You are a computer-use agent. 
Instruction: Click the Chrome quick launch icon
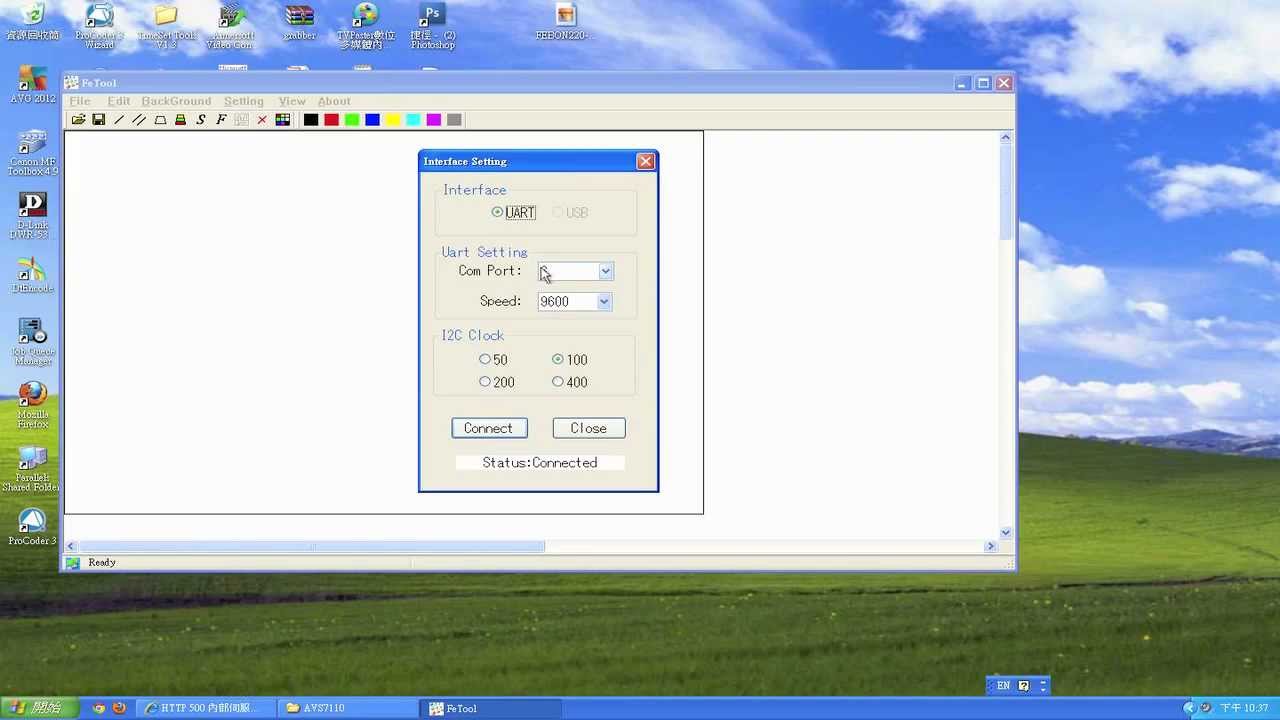click(x=98, y=708)
